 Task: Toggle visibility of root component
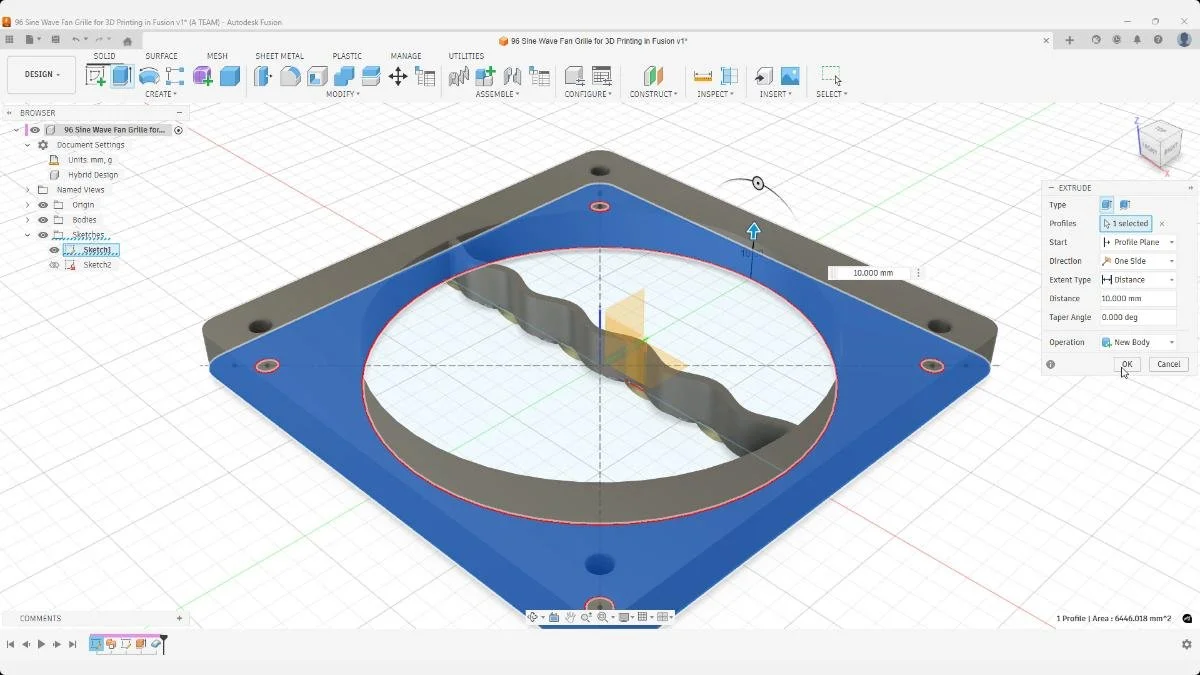[x=35, y=130]
